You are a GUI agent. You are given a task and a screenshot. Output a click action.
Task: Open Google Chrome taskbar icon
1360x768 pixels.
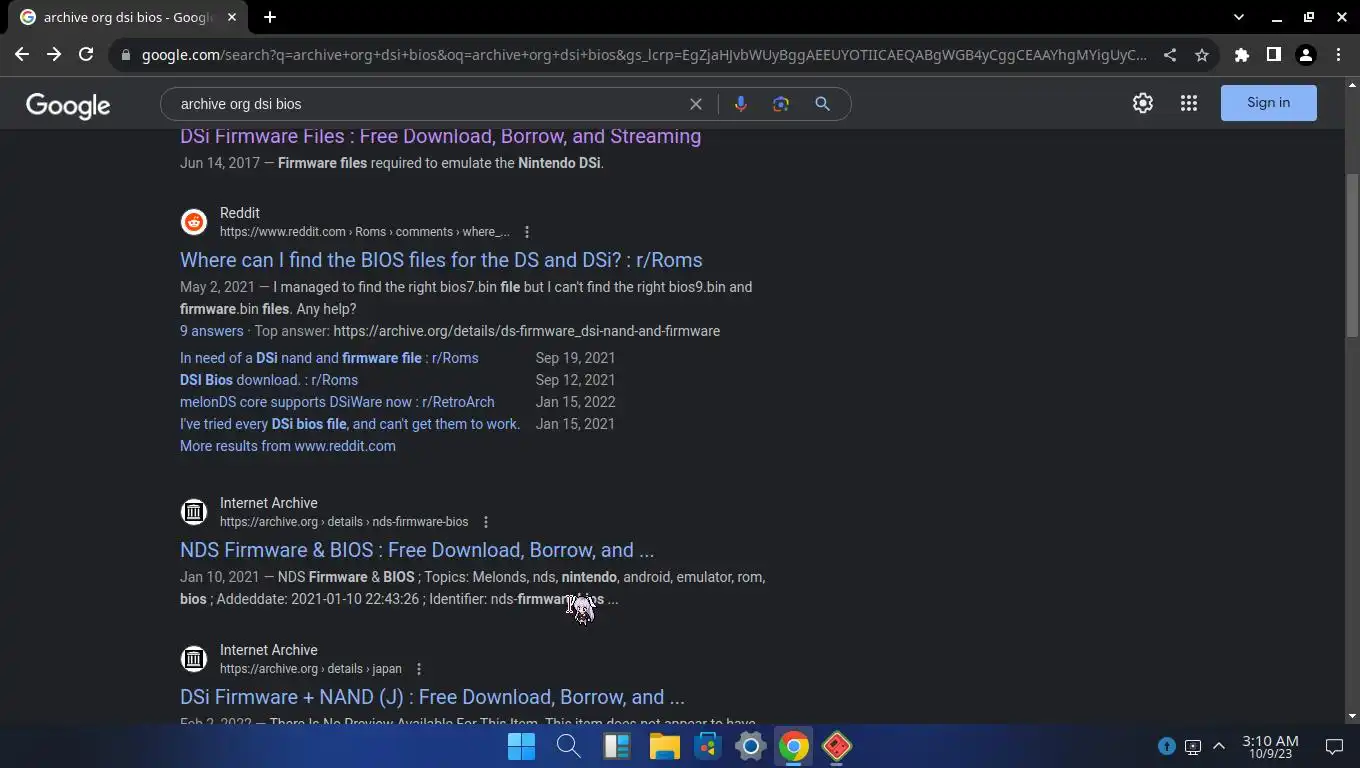(x=794, y=746)
